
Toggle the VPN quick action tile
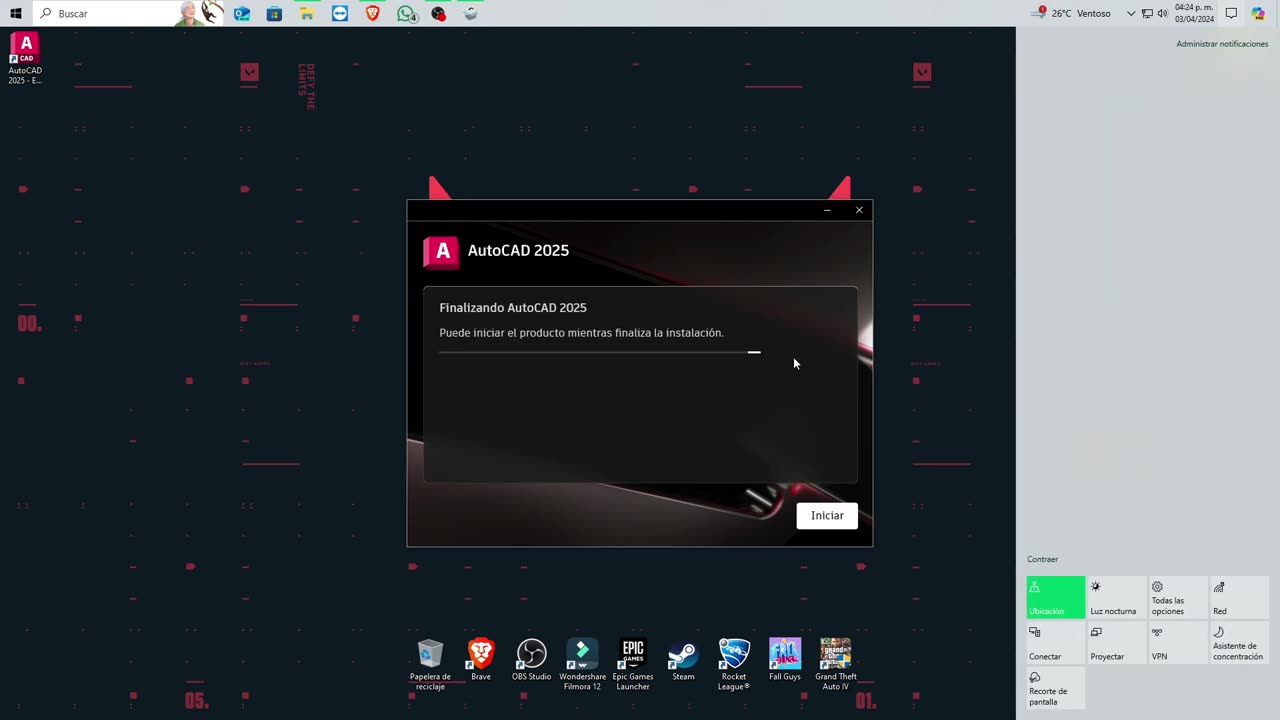1178,642
